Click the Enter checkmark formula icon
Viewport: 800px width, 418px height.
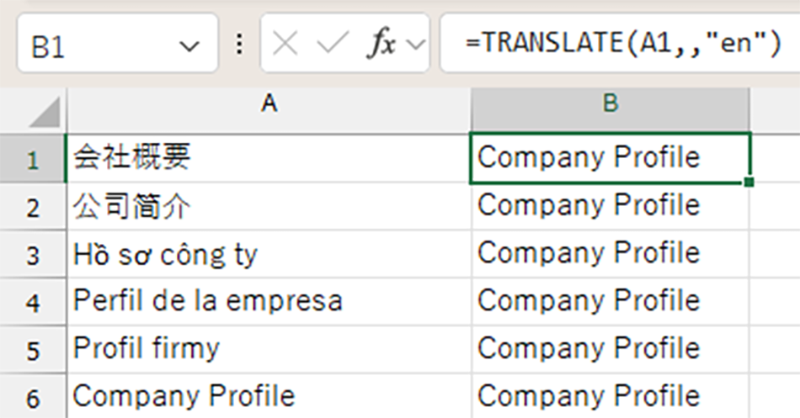333,45
